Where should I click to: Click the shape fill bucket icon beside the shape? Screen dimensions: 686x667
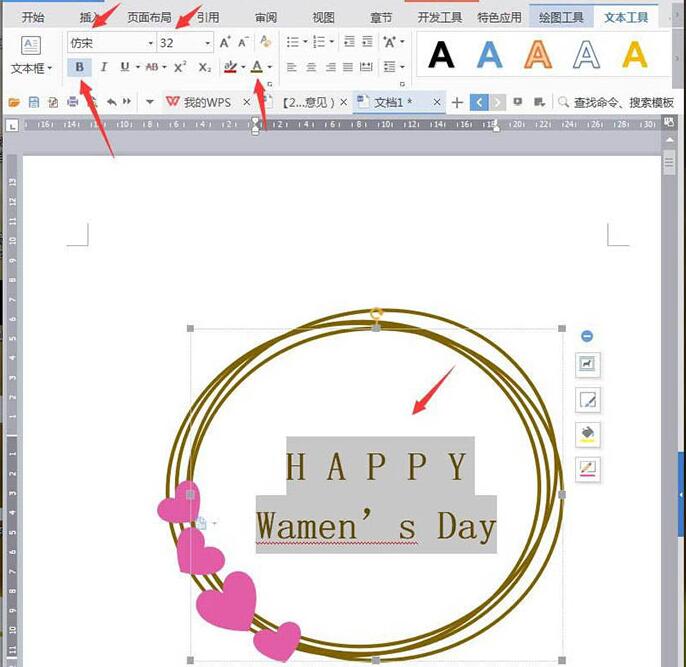pos(588,434)
